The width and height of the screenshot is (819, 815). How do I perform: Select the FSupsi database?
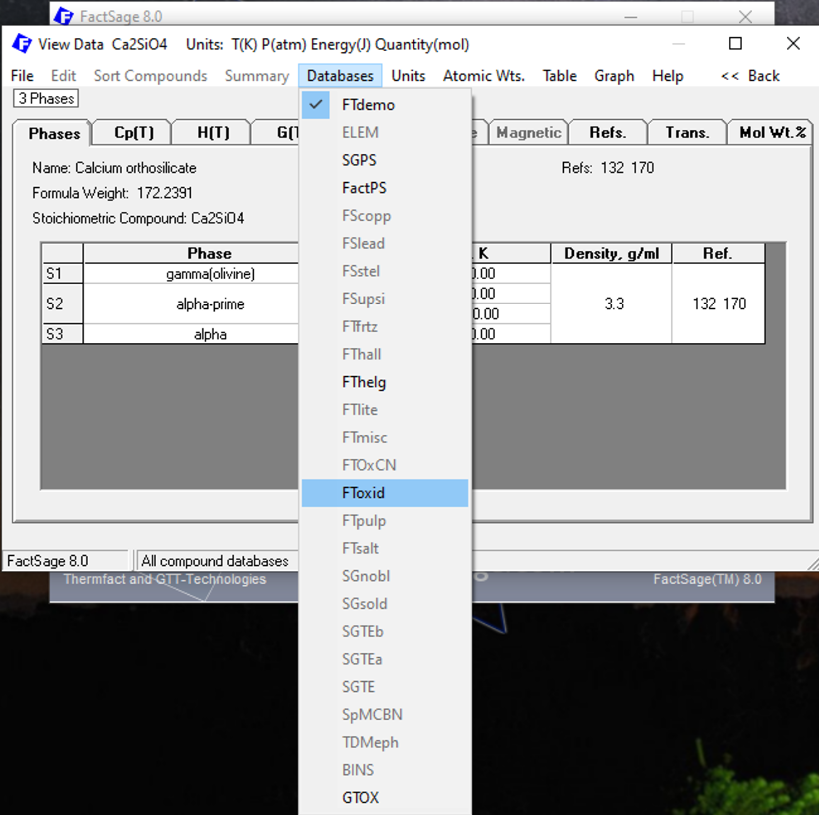click(x=385, y=299)
